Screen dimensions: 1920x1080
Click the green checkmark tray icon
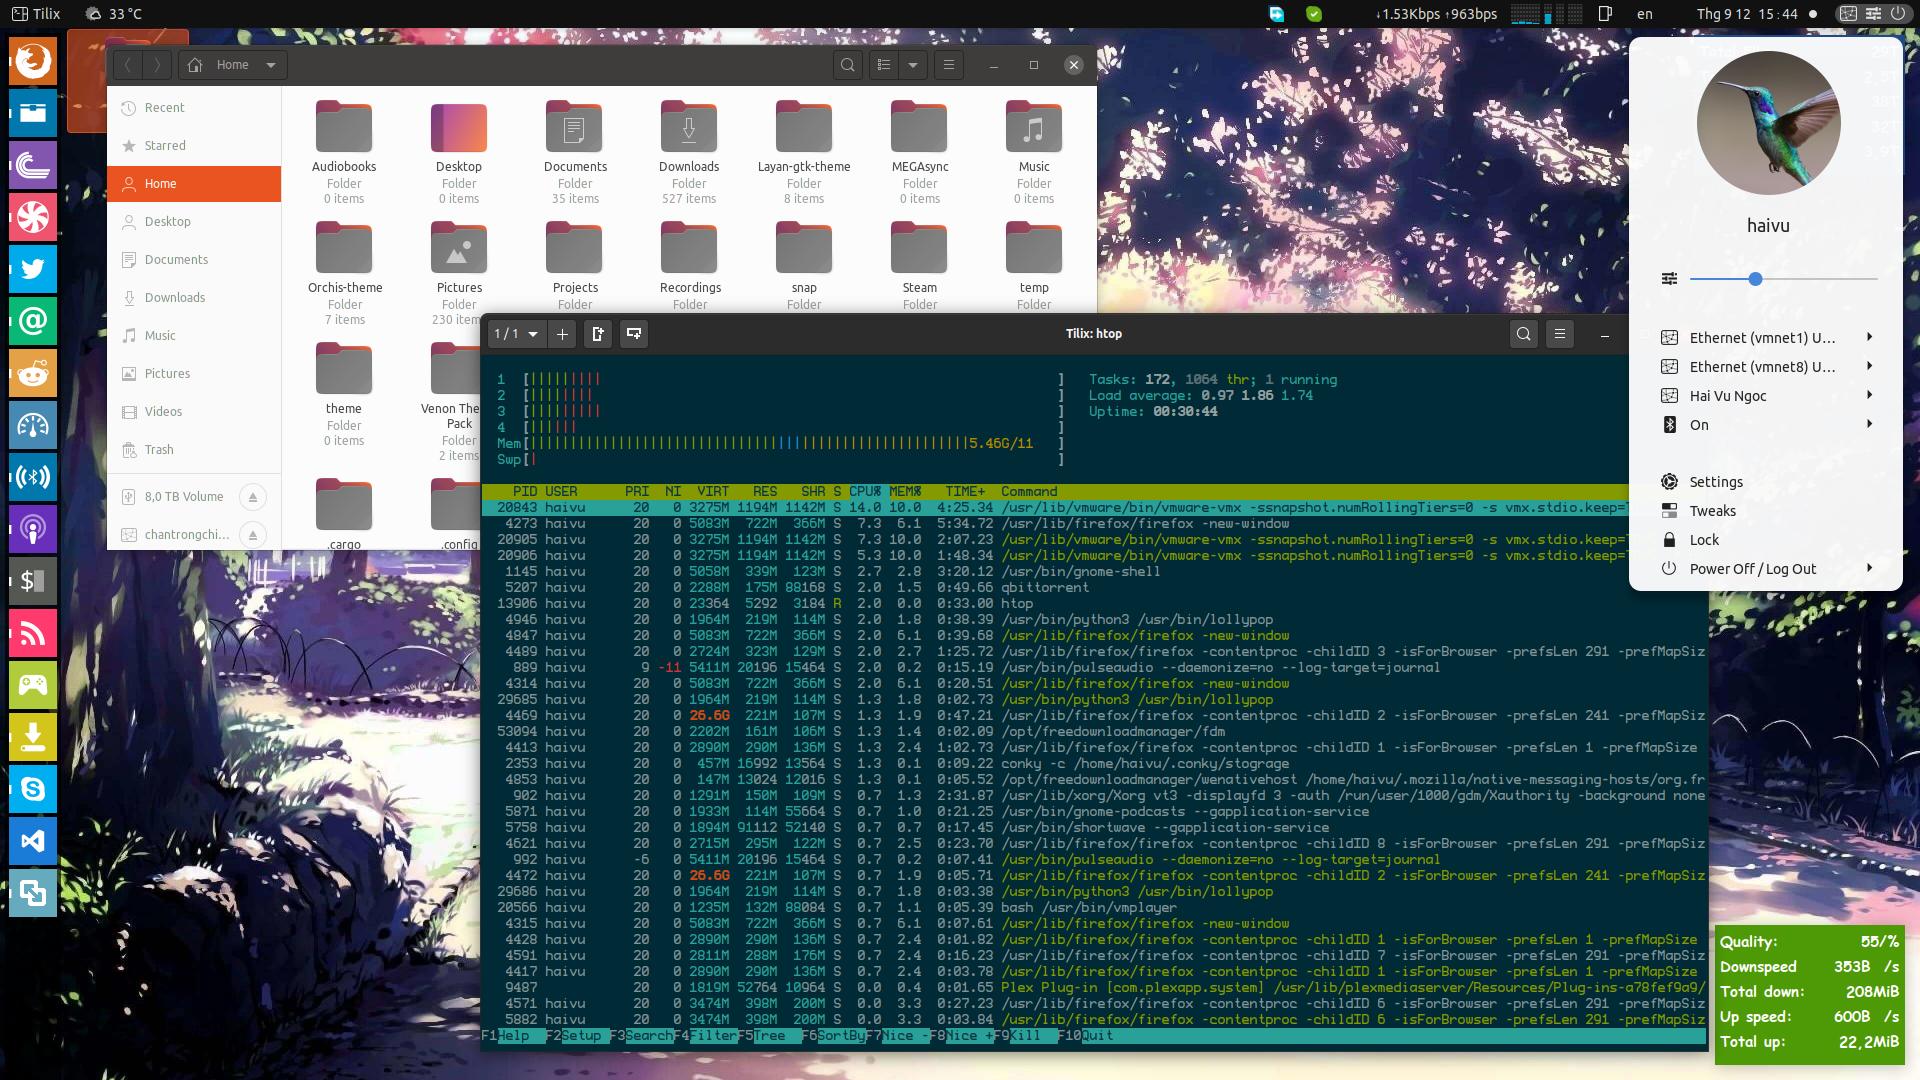click(x=1314, y=14)
